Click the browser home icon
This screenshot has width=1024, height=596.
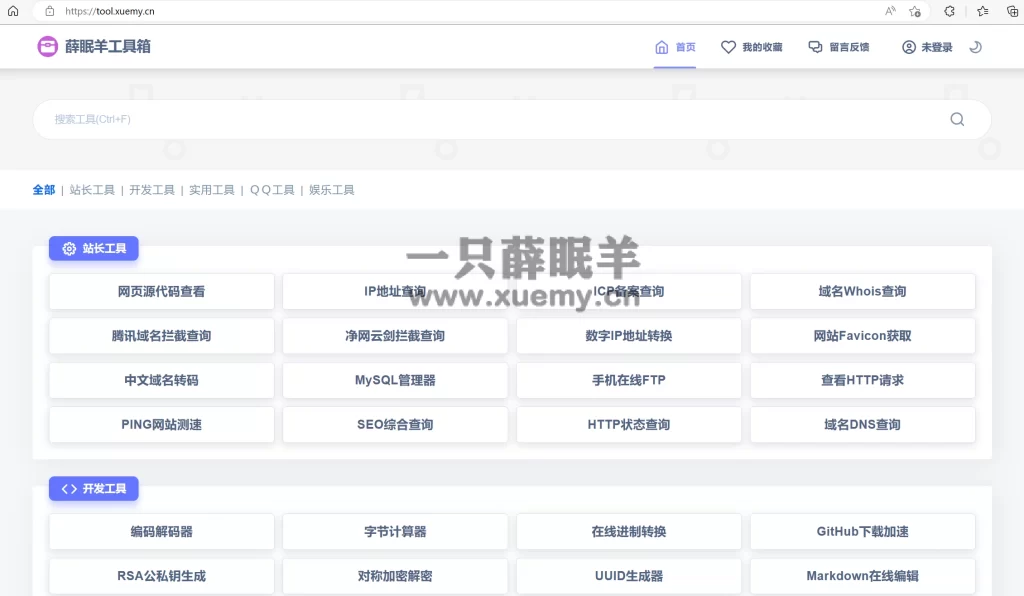click(13, 11)
